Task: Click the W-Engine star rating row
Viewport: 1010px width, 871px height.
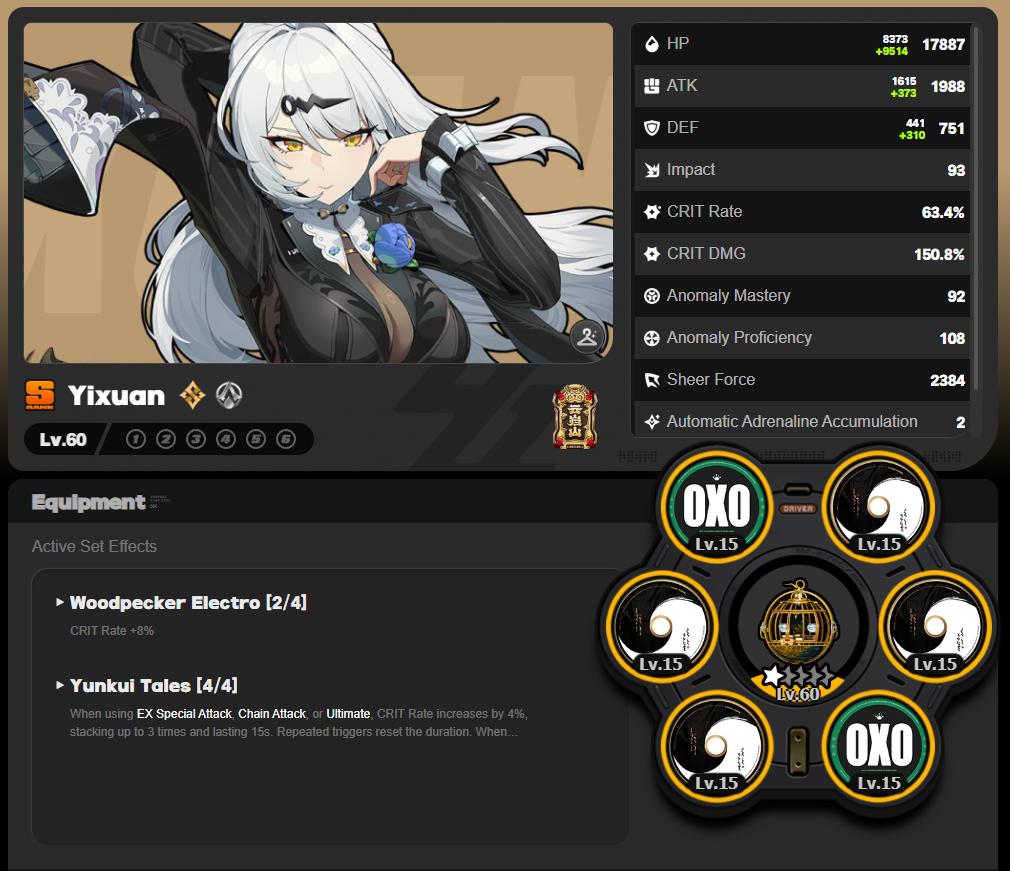Action: 798,675
